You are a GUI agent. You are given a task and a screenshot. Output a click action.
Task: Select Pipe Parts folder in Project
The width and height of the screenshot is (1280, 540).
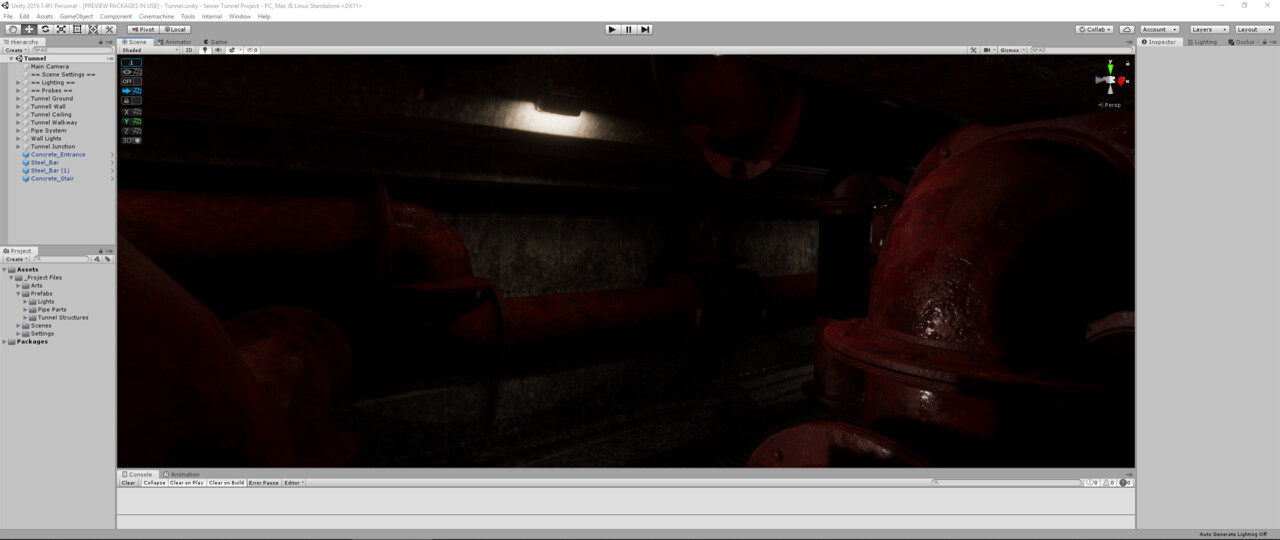click(x=52, y=309)
